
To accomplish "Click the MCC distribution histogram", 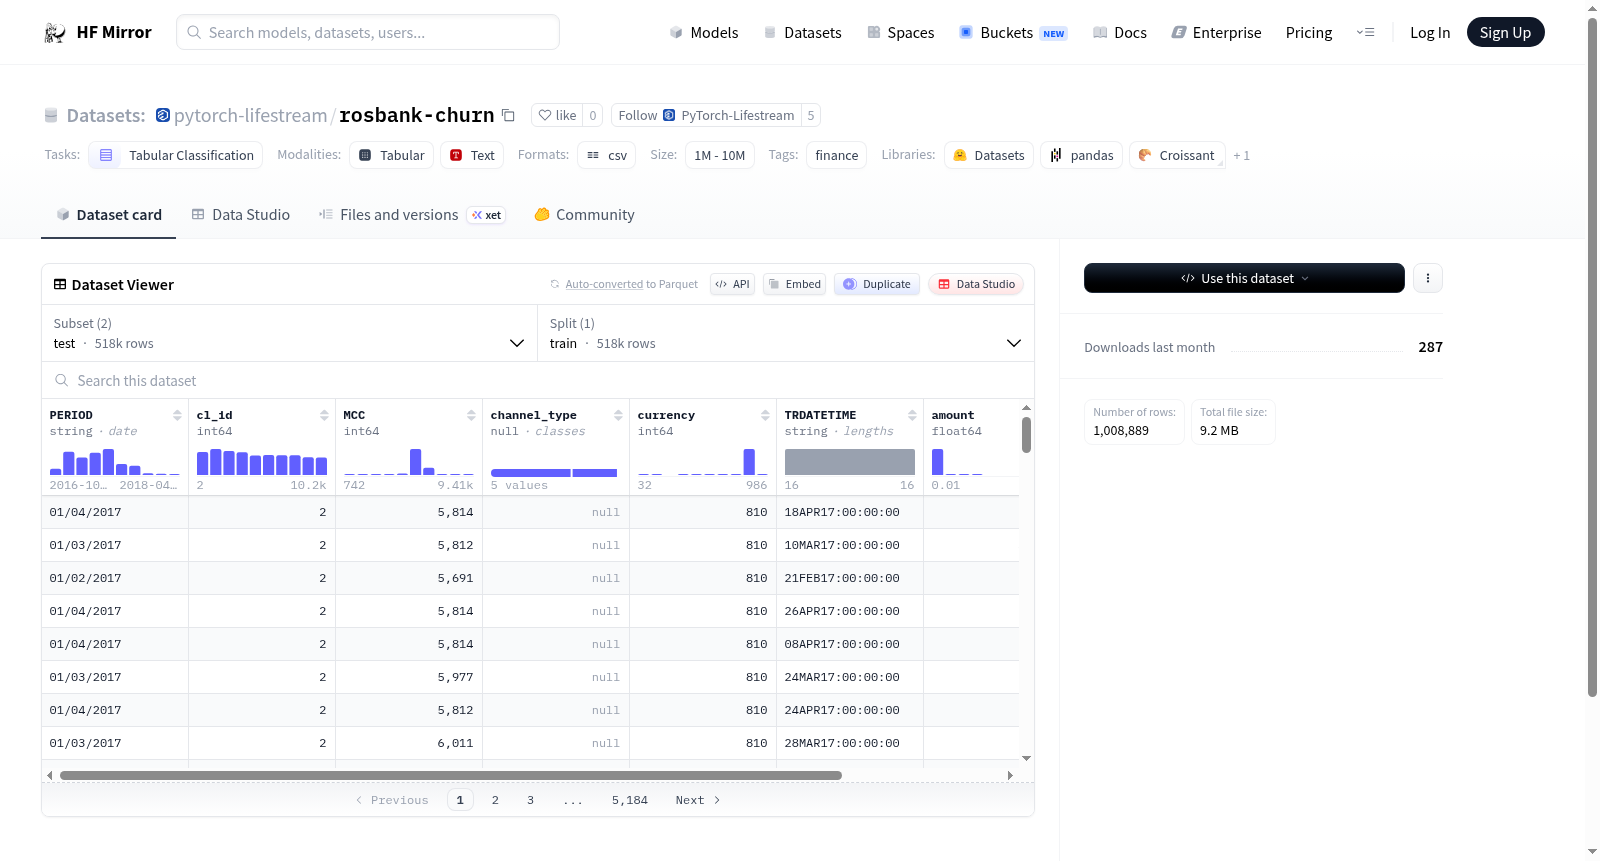I will tap(409, 461).
